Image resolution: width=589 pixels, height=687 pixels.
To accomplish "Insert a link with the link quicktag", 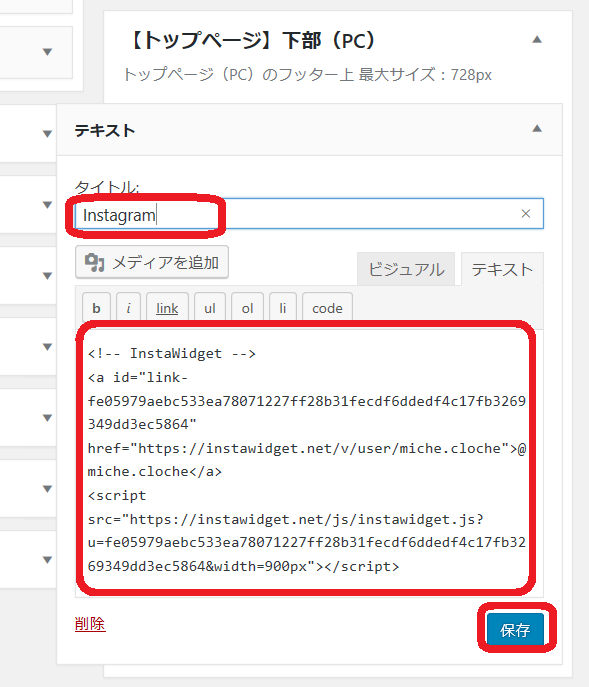I will click(167, 308).
